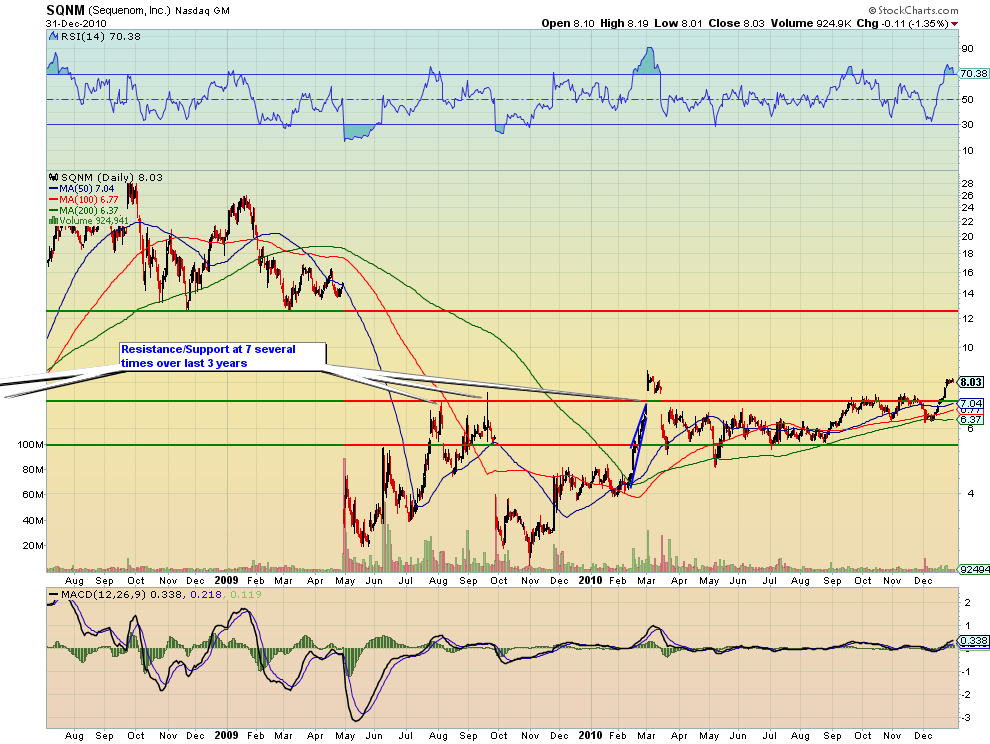Screen dimensions: 990x744
Task: Click the red down arrow beside Chg
Action: coord(955,24)
